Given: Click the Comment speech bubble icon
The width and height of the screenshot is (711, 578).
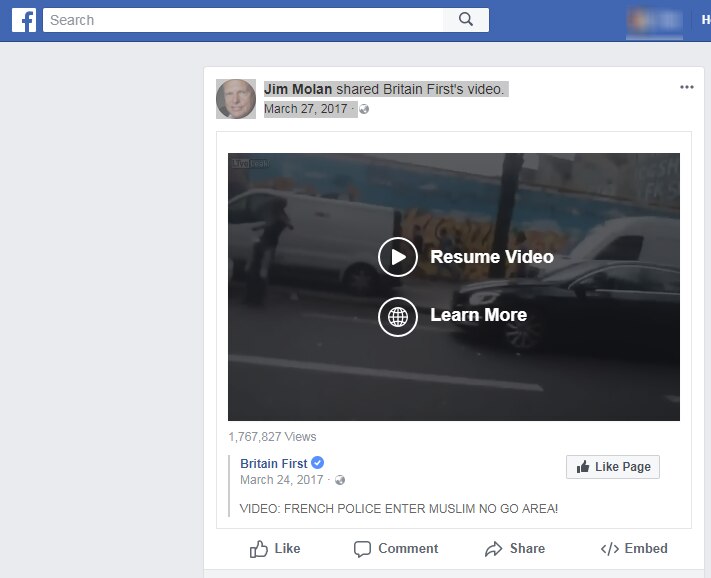Looking at the screenshot, I should click(x=362, y=549).
